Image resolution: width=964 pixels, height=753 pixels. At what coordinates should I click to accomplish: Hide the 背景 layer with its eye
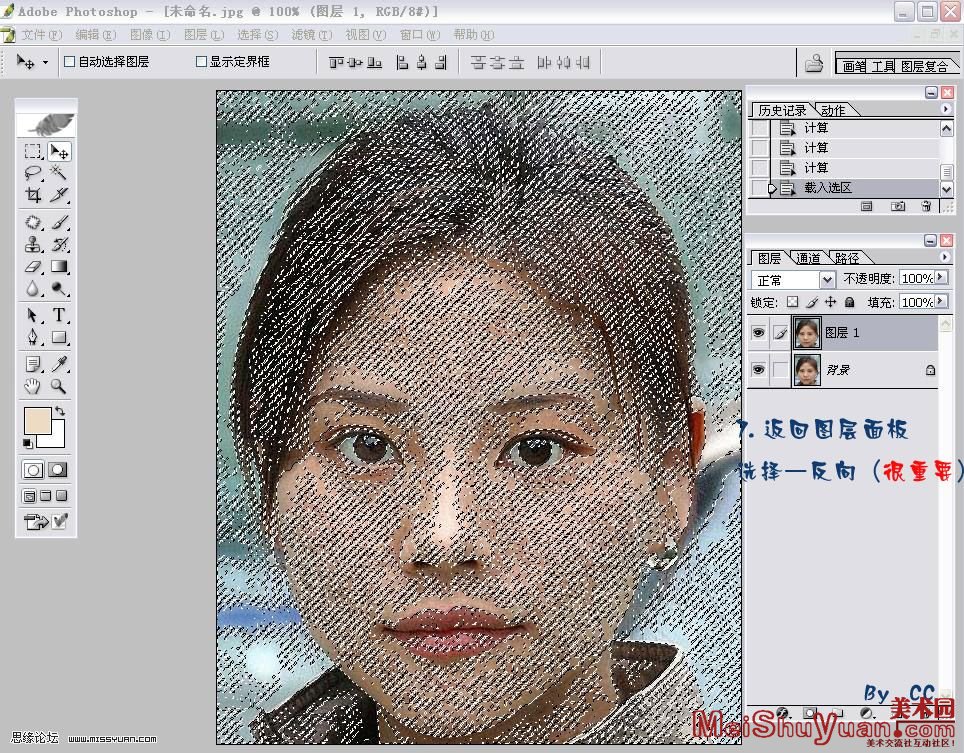[x=759, y=369]
